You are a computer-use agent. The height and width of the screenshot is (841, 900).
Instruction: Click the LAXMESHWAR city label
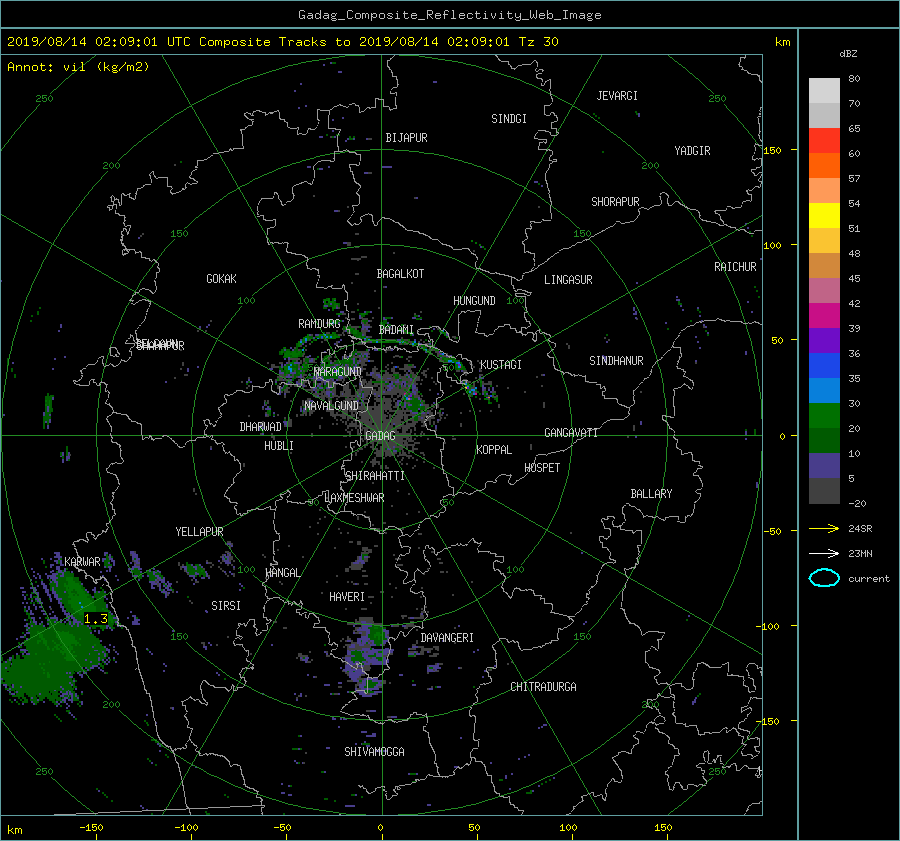(x=354, y=498)
